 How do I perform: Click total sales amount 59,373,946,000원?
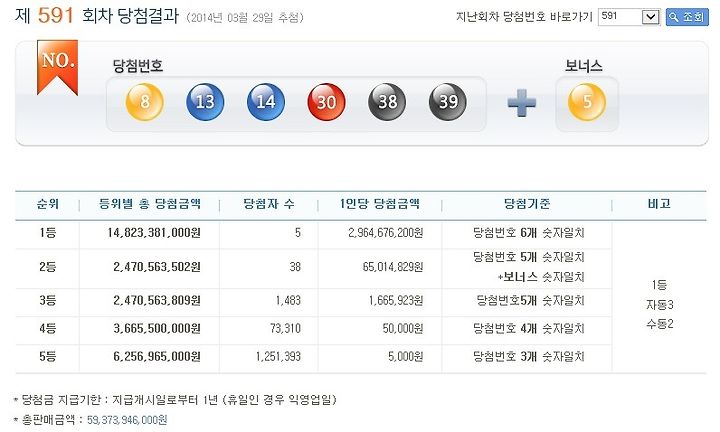point(127,420)
